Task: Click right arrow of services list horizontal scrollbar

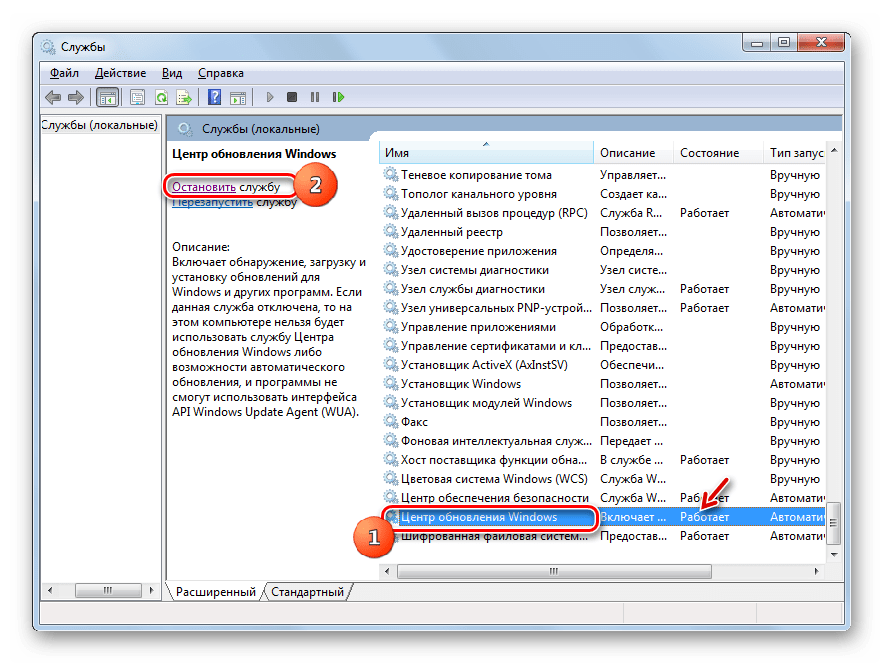Action: 816,571
